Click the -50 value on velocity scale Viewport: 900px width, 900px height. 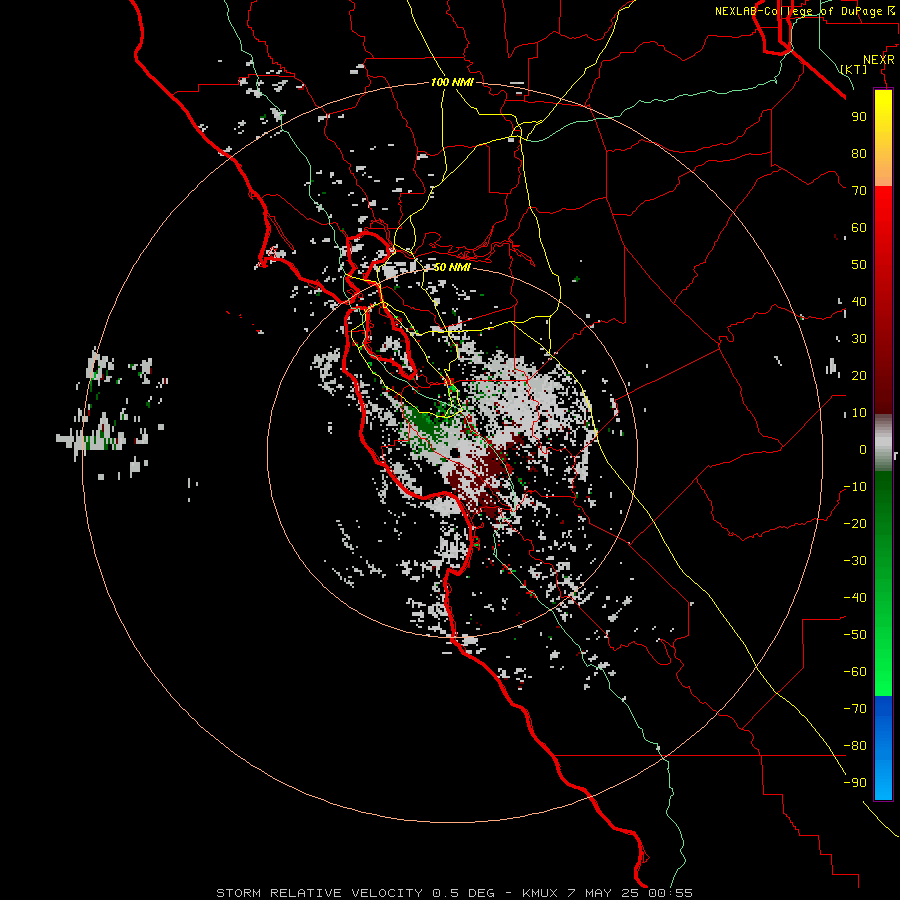(x=855, y=634)
